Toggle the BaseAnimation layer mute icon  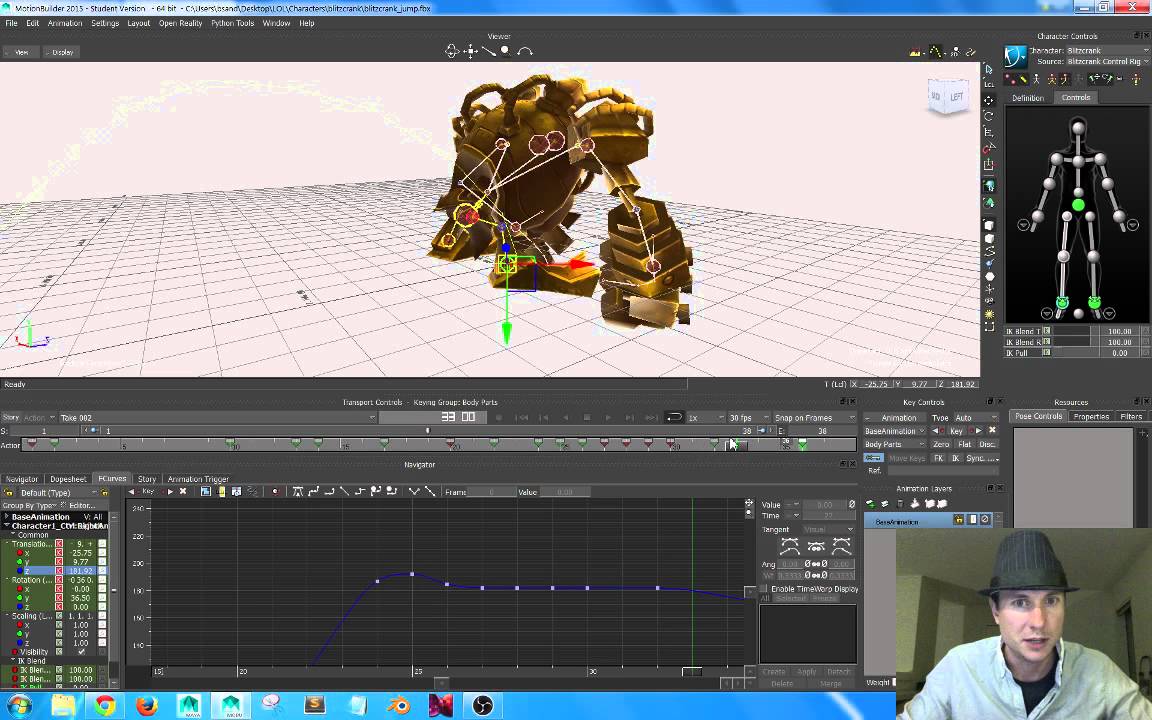pos(985,520)
